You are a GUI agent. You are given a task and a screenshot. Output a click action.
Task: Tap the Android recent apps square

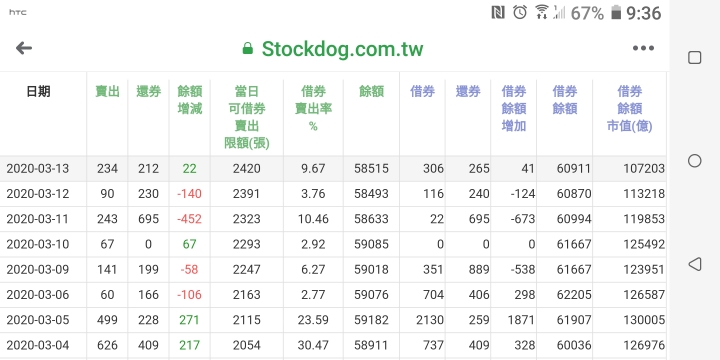pyautogui.click(x=694, y=57)
